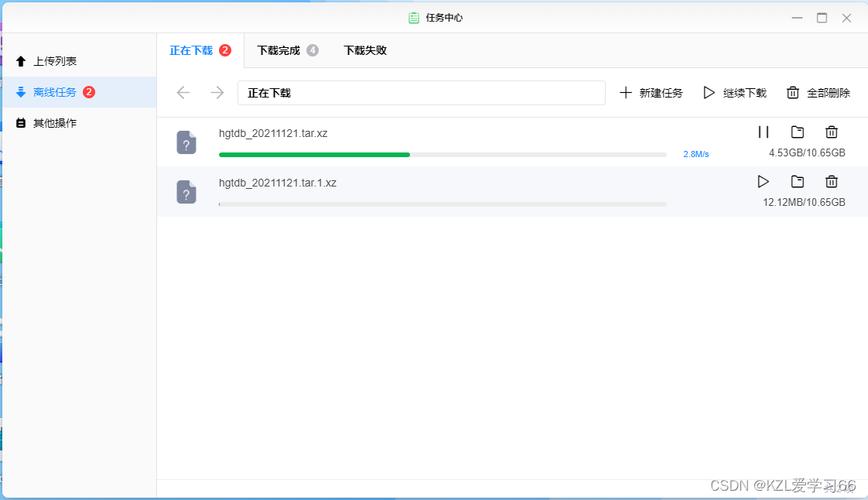The width and height of the screenshot is (868, 500).
Task: Click the 正在下载 path field
Action: pyautogui.click(x=421, y=92)
